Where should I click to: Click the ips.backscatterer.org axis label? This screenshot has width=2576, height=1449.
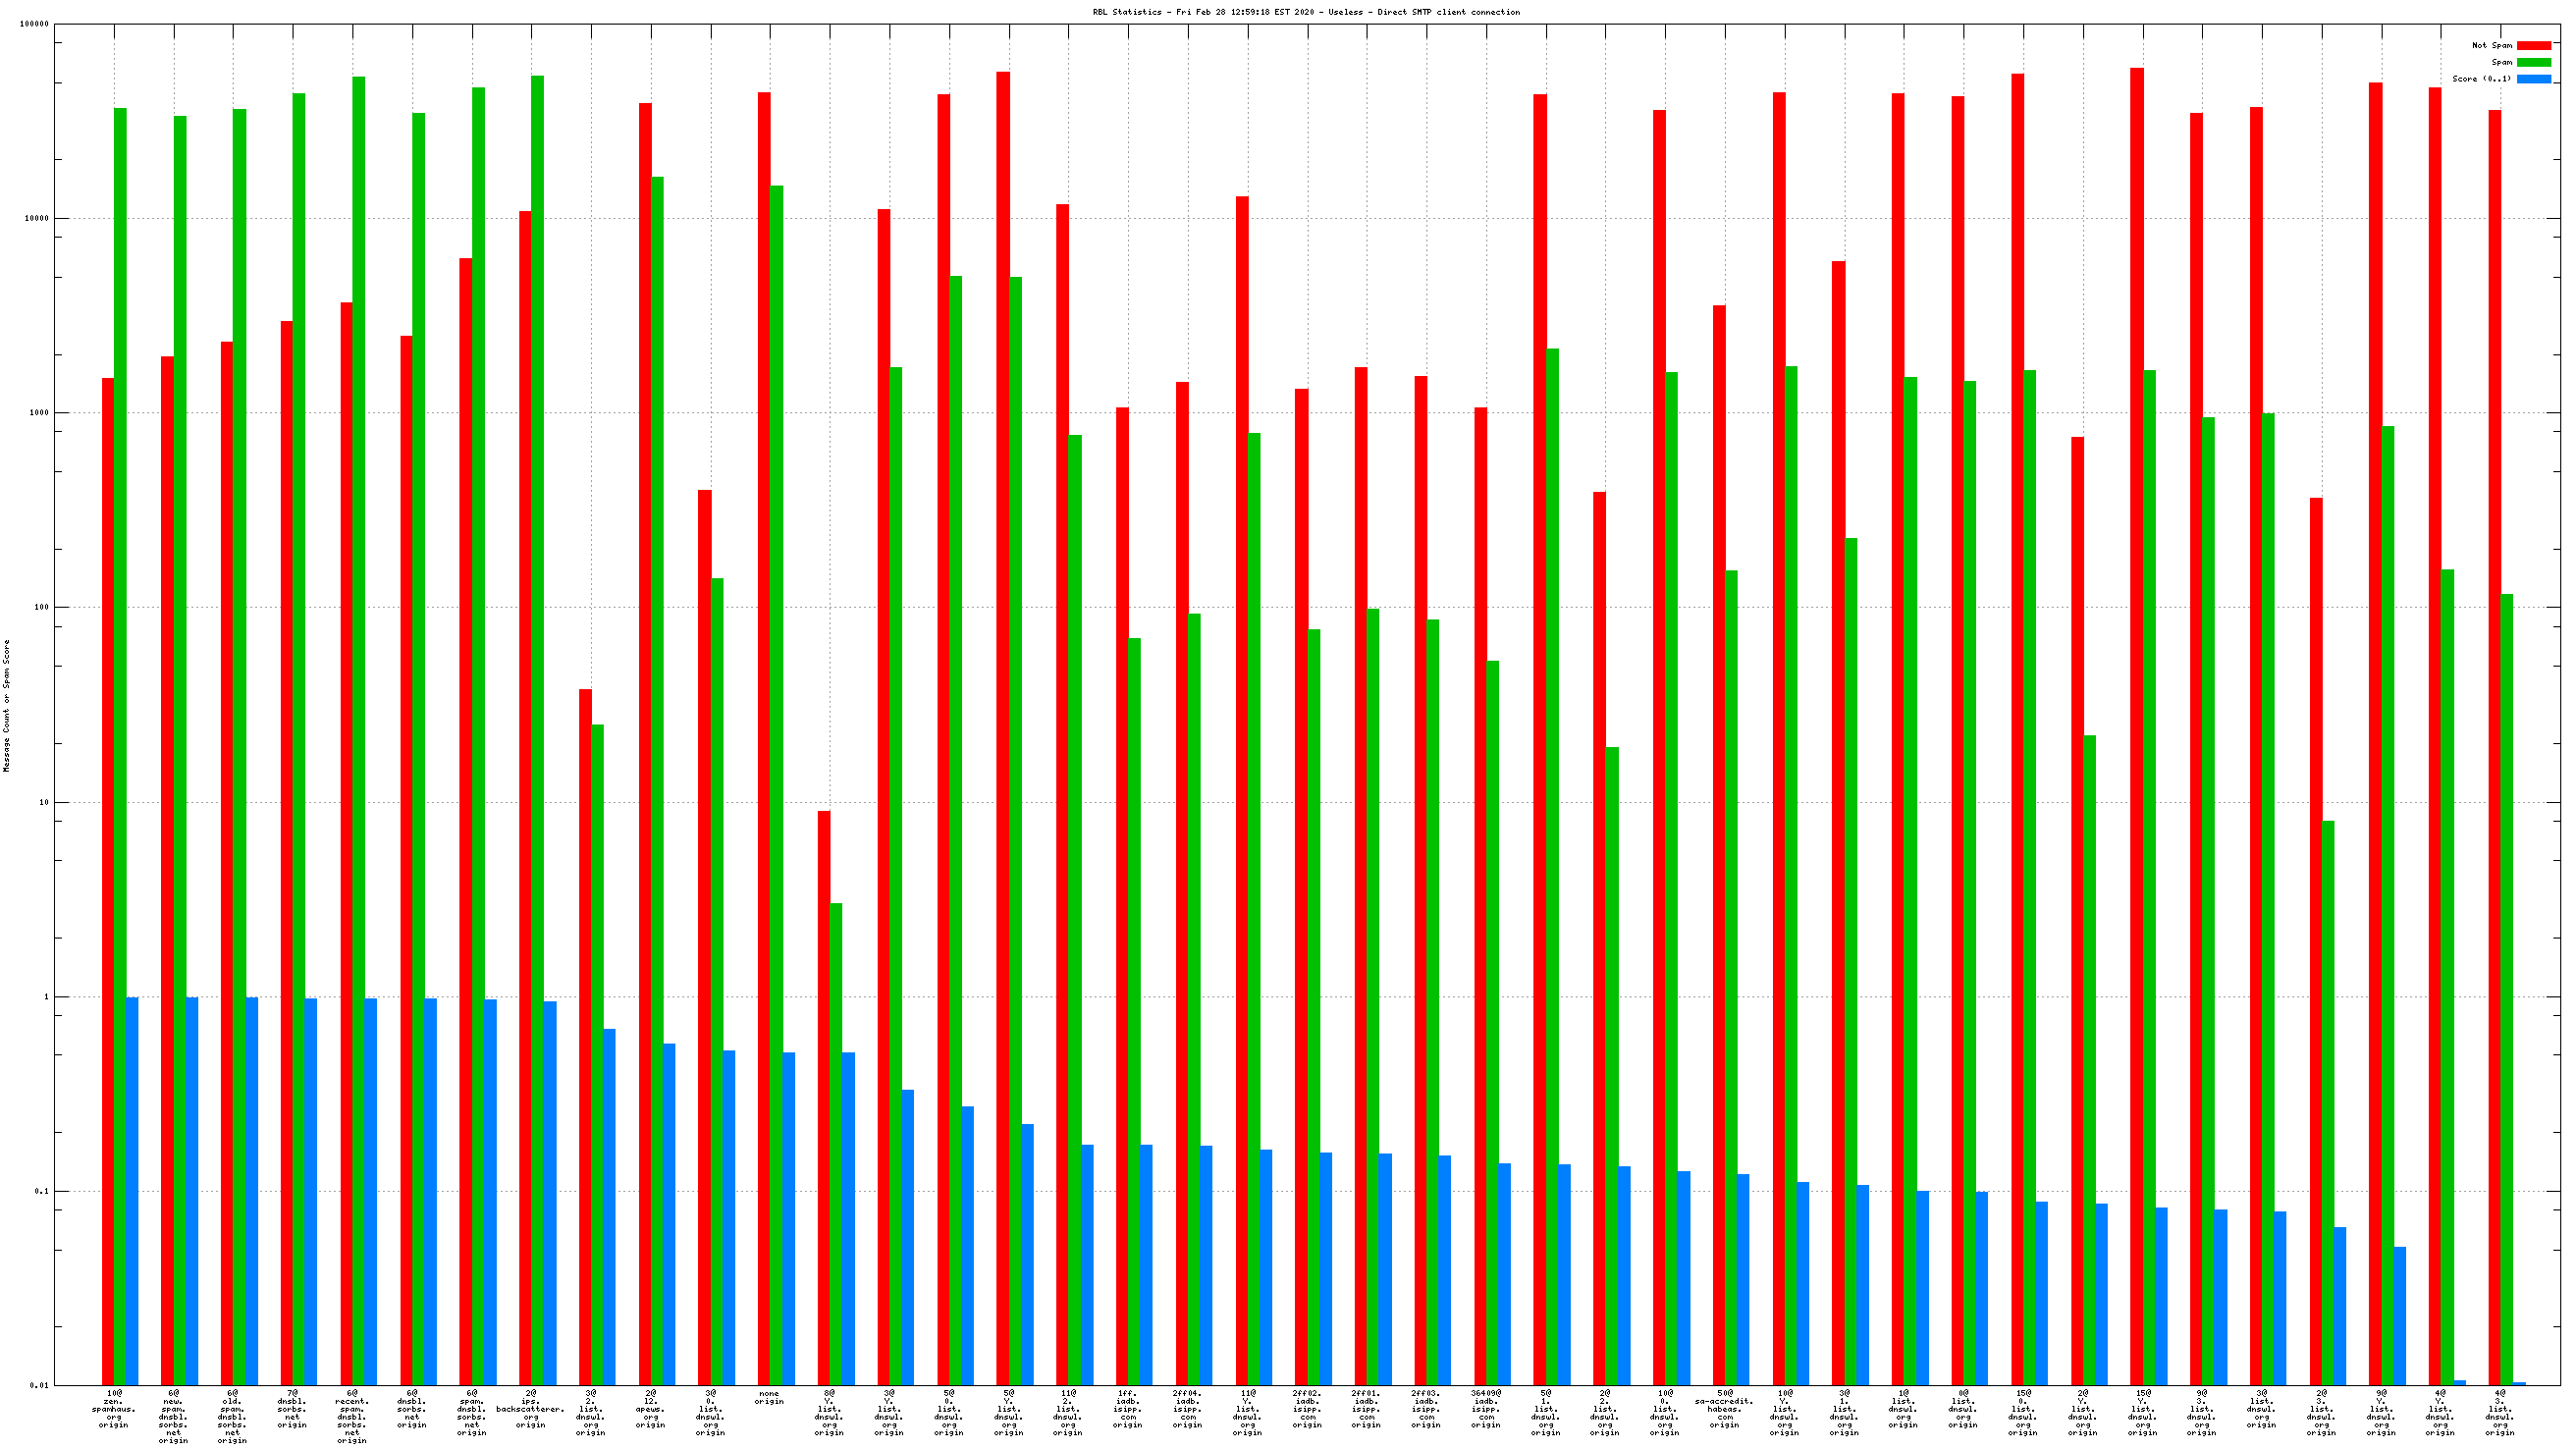[531, 1408]
